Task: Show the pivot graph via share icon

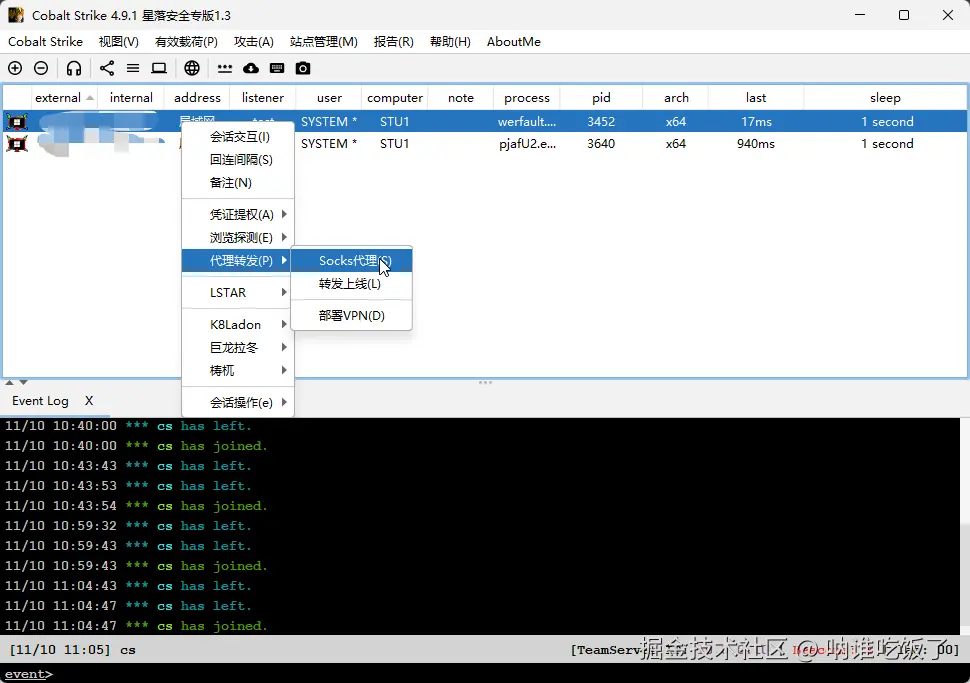Action: [x=107, y=68]
